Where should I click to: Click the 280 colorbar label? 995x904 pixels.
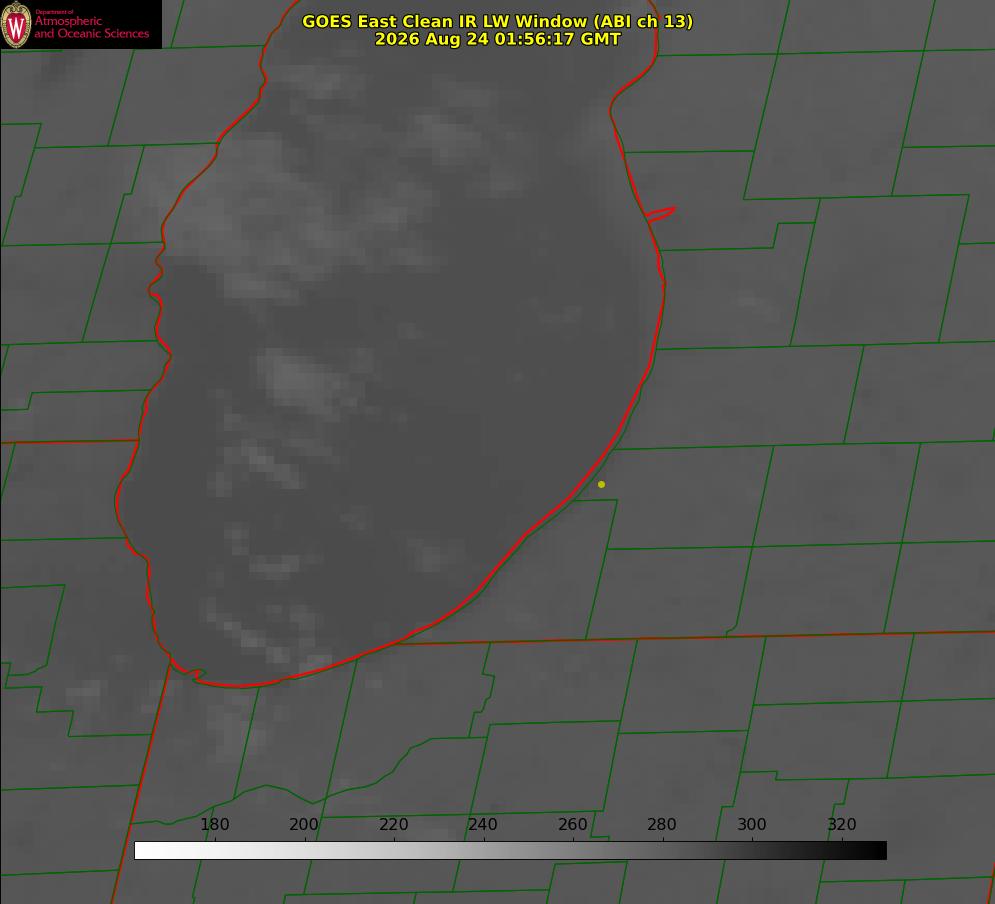click(x=662, y=824)
